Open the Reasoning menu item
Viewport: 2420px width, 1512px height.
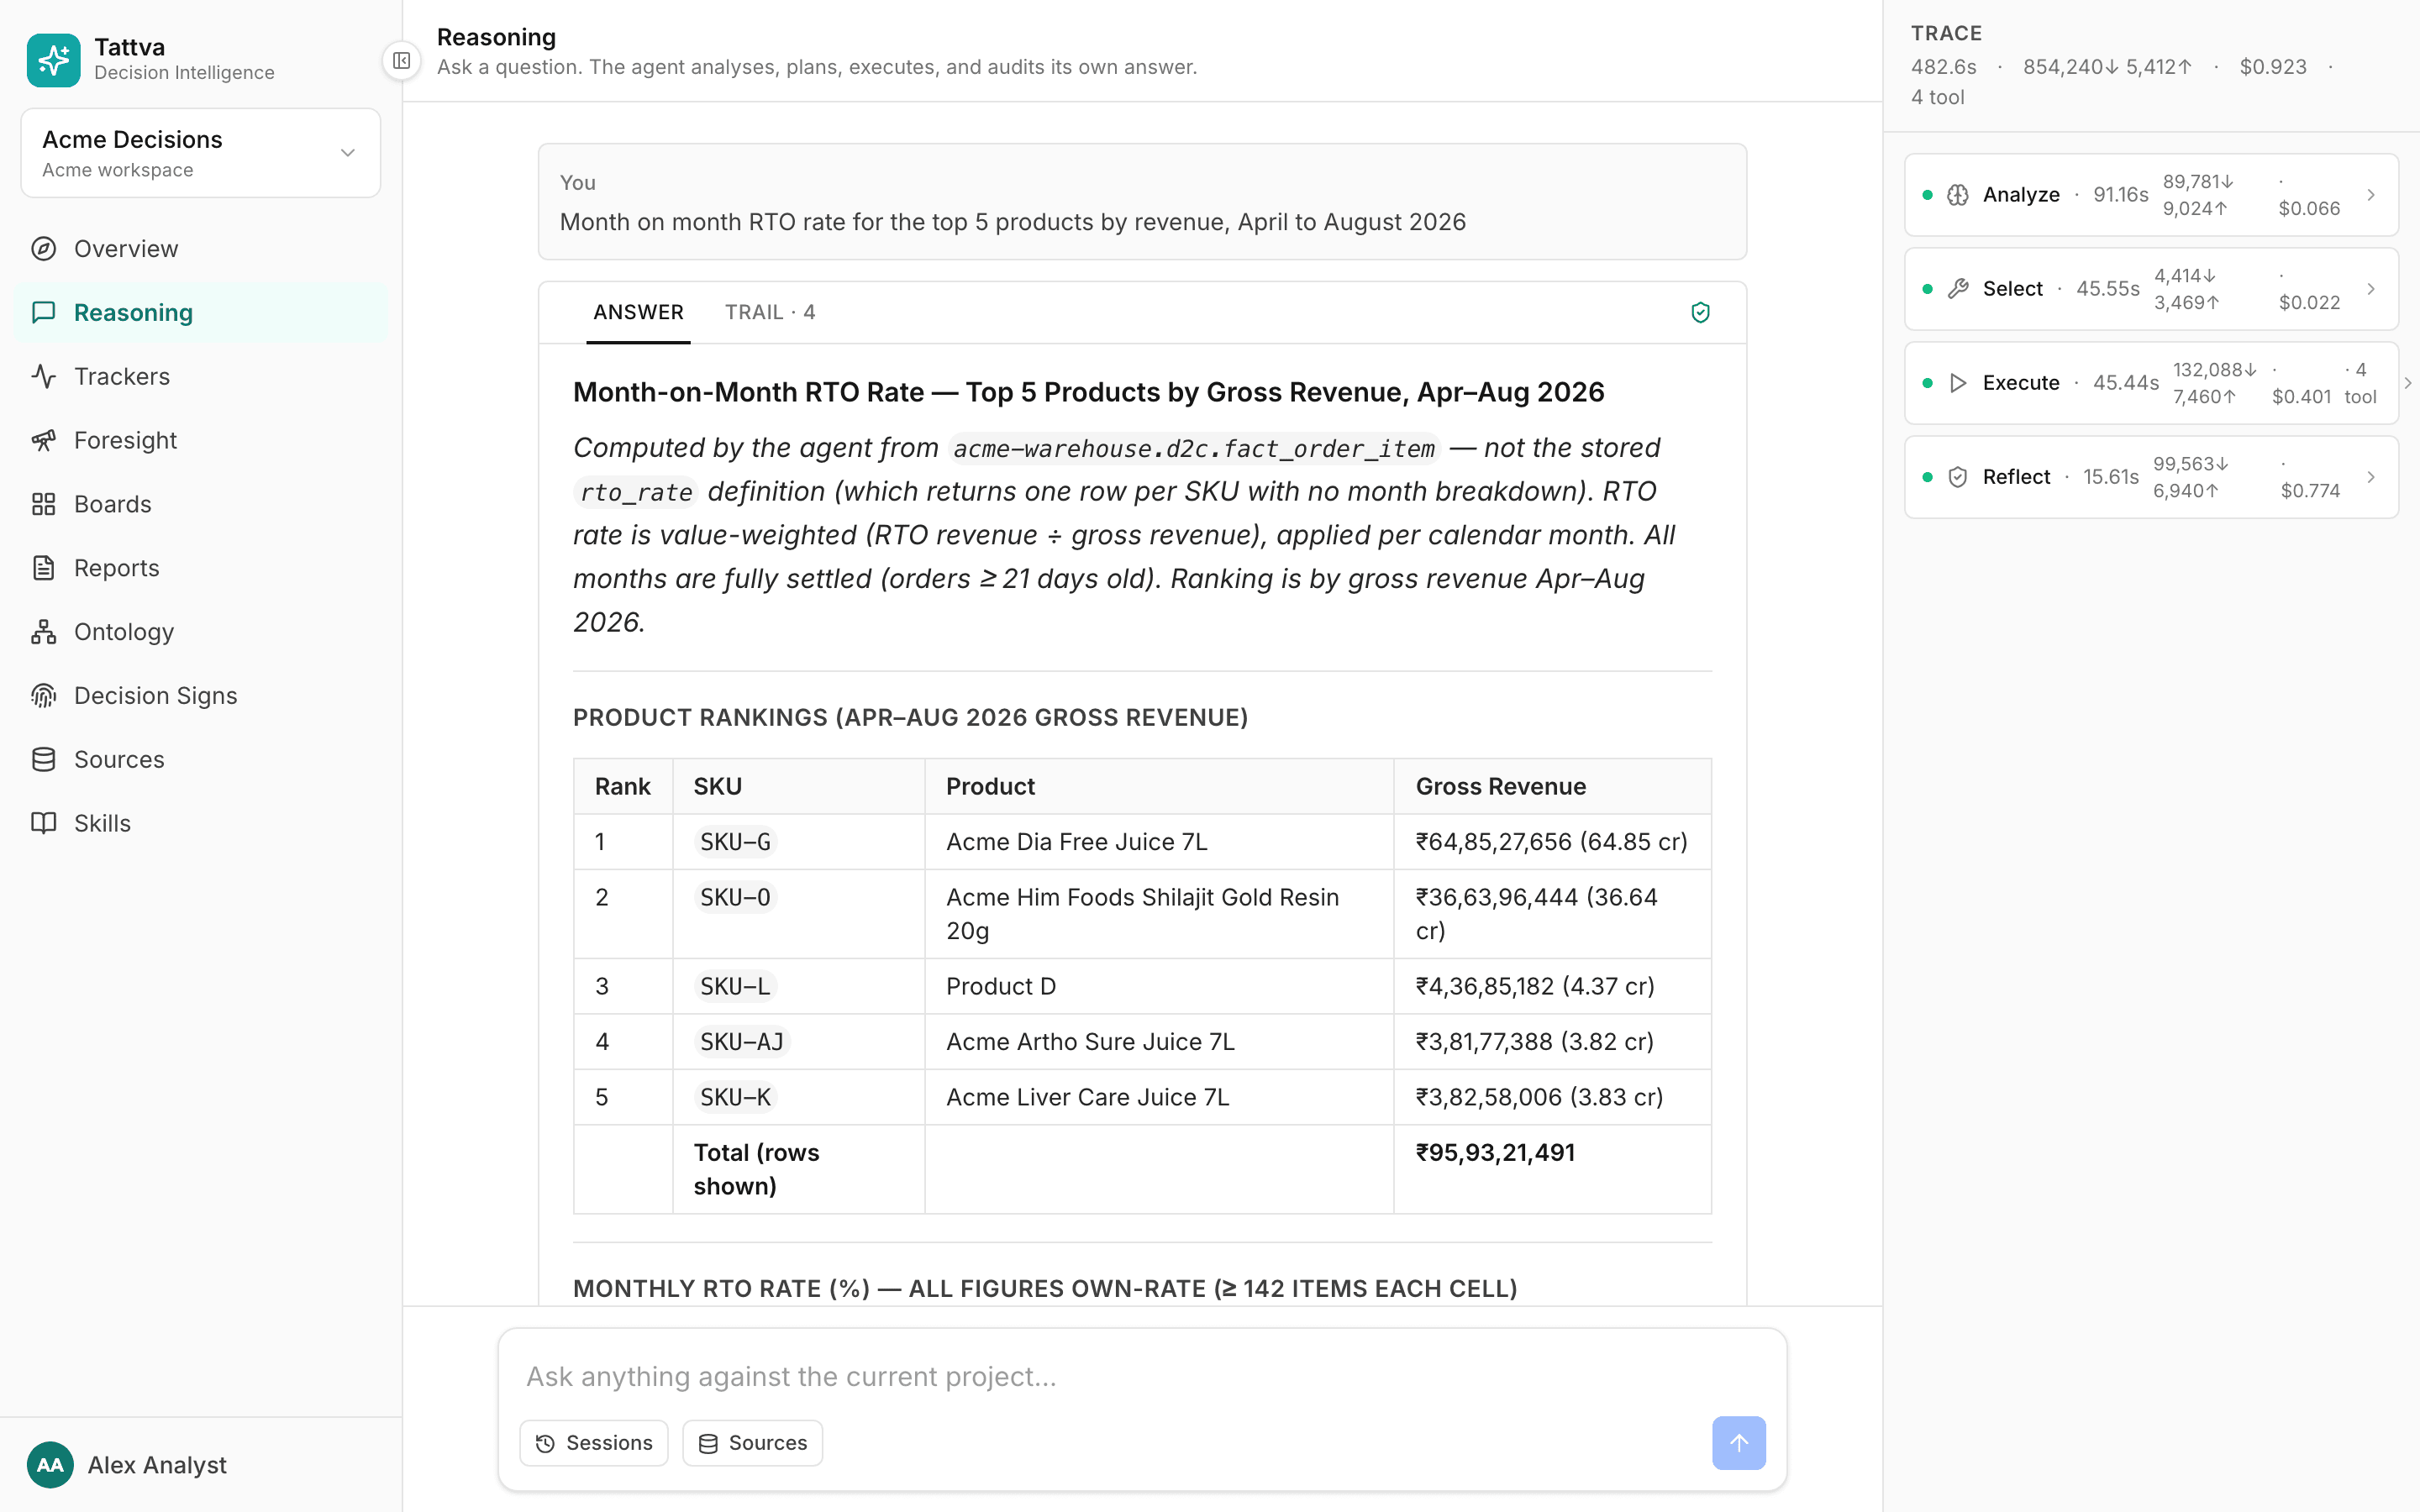[201, 313]
